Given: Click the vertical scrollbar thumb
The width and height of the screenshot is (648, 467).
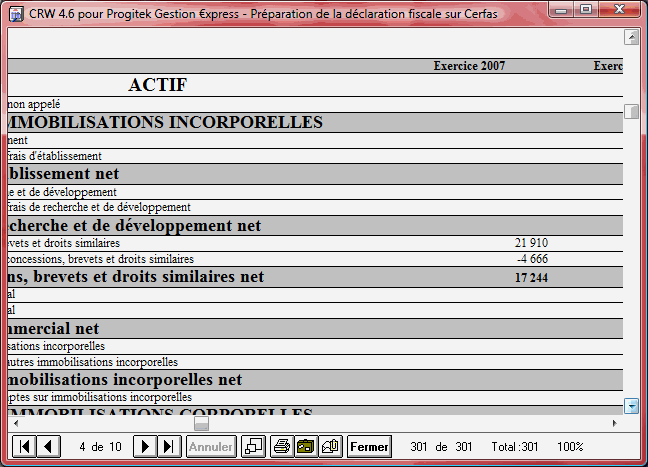Looking at the screenshot, I should pyautogui.click(x=631, y=112).
